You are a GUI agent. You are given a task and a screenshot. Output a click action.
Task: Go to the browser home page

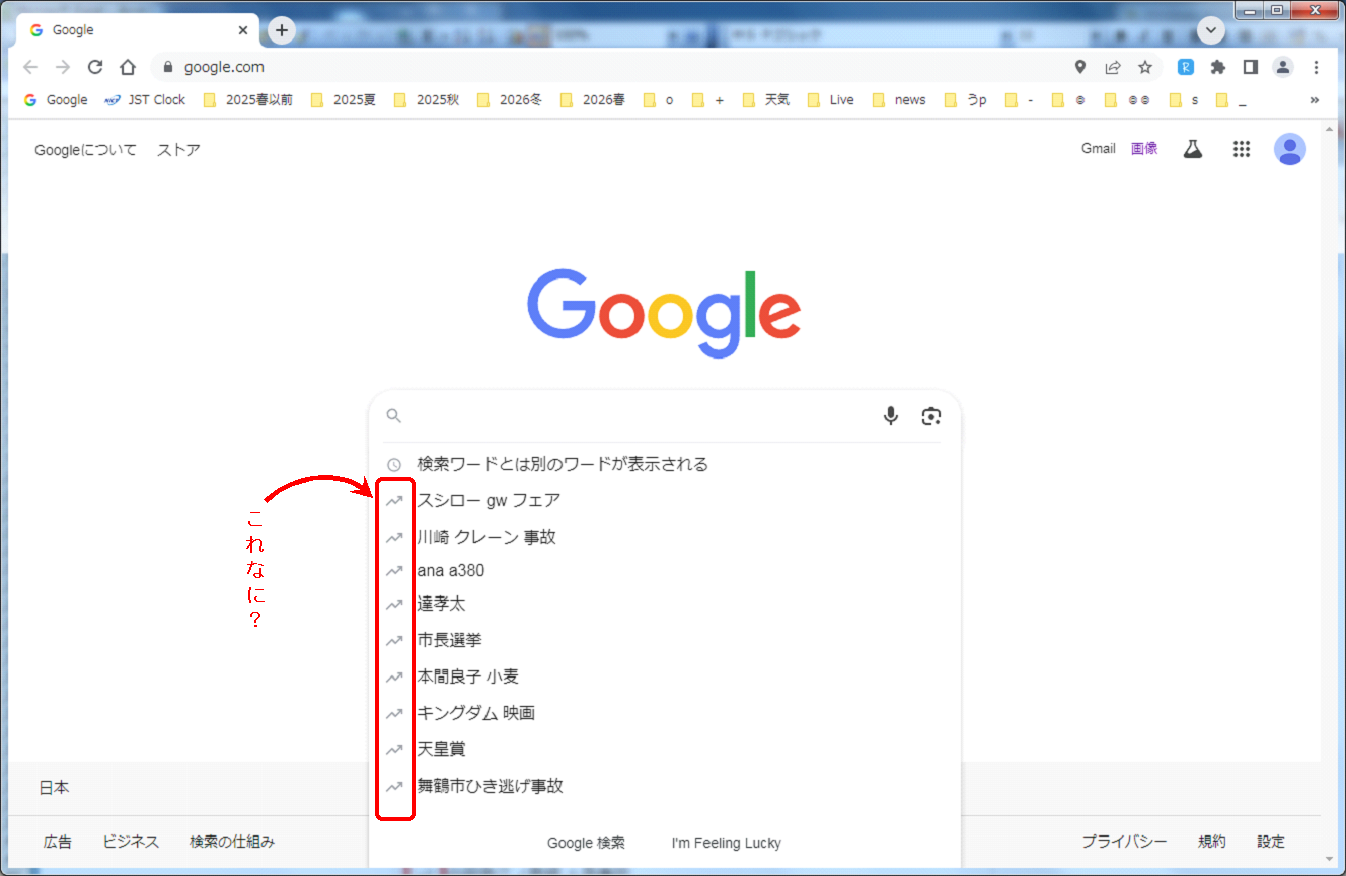pyautogui.click(x=128, y=67)
